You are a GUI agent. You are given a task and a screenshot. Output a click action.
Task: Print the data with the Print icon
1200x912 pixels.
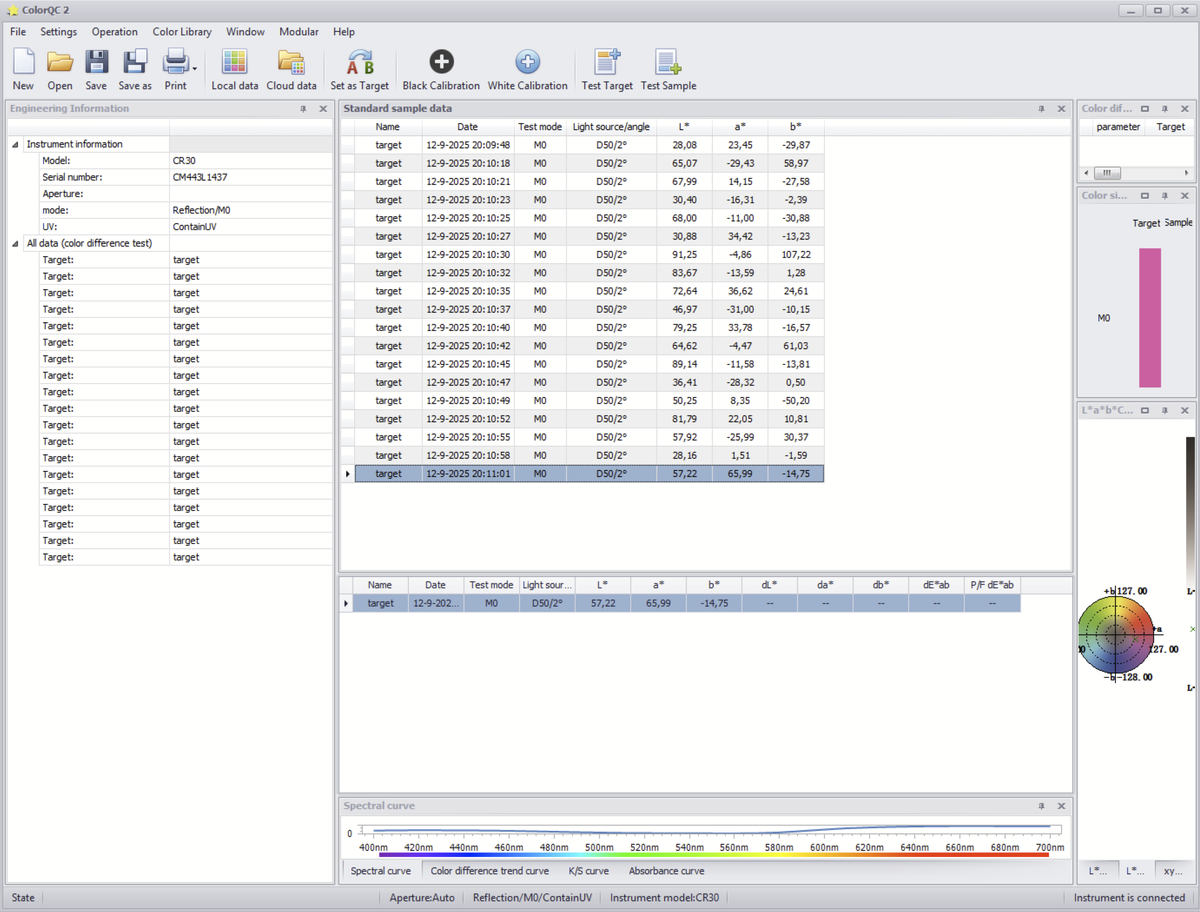click(175, 70)
